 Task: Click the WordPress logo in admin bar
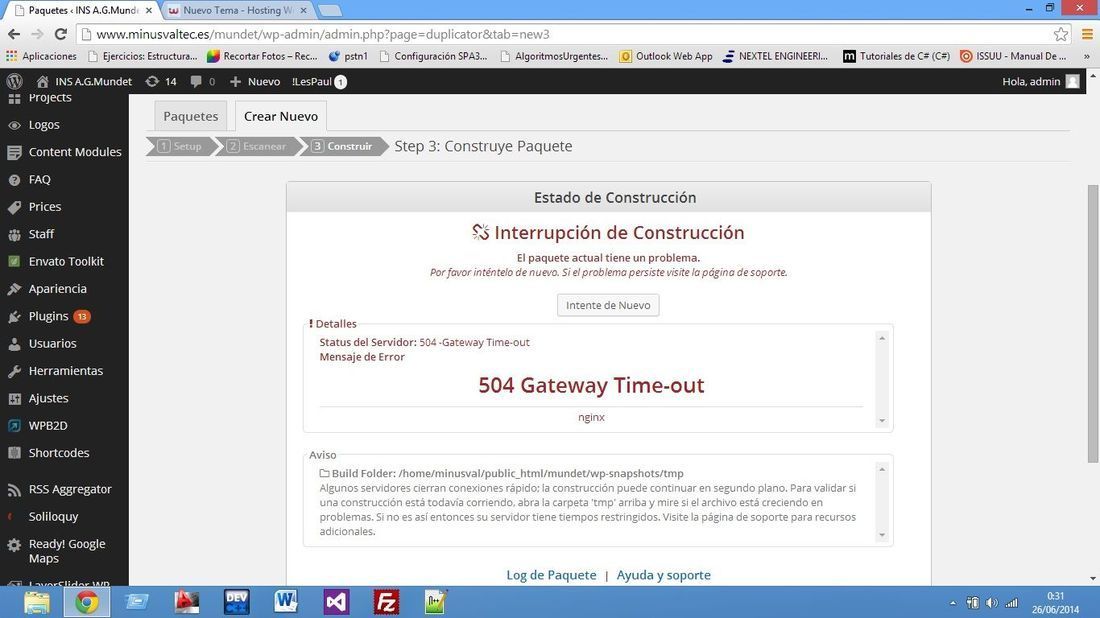click(14, 81)
